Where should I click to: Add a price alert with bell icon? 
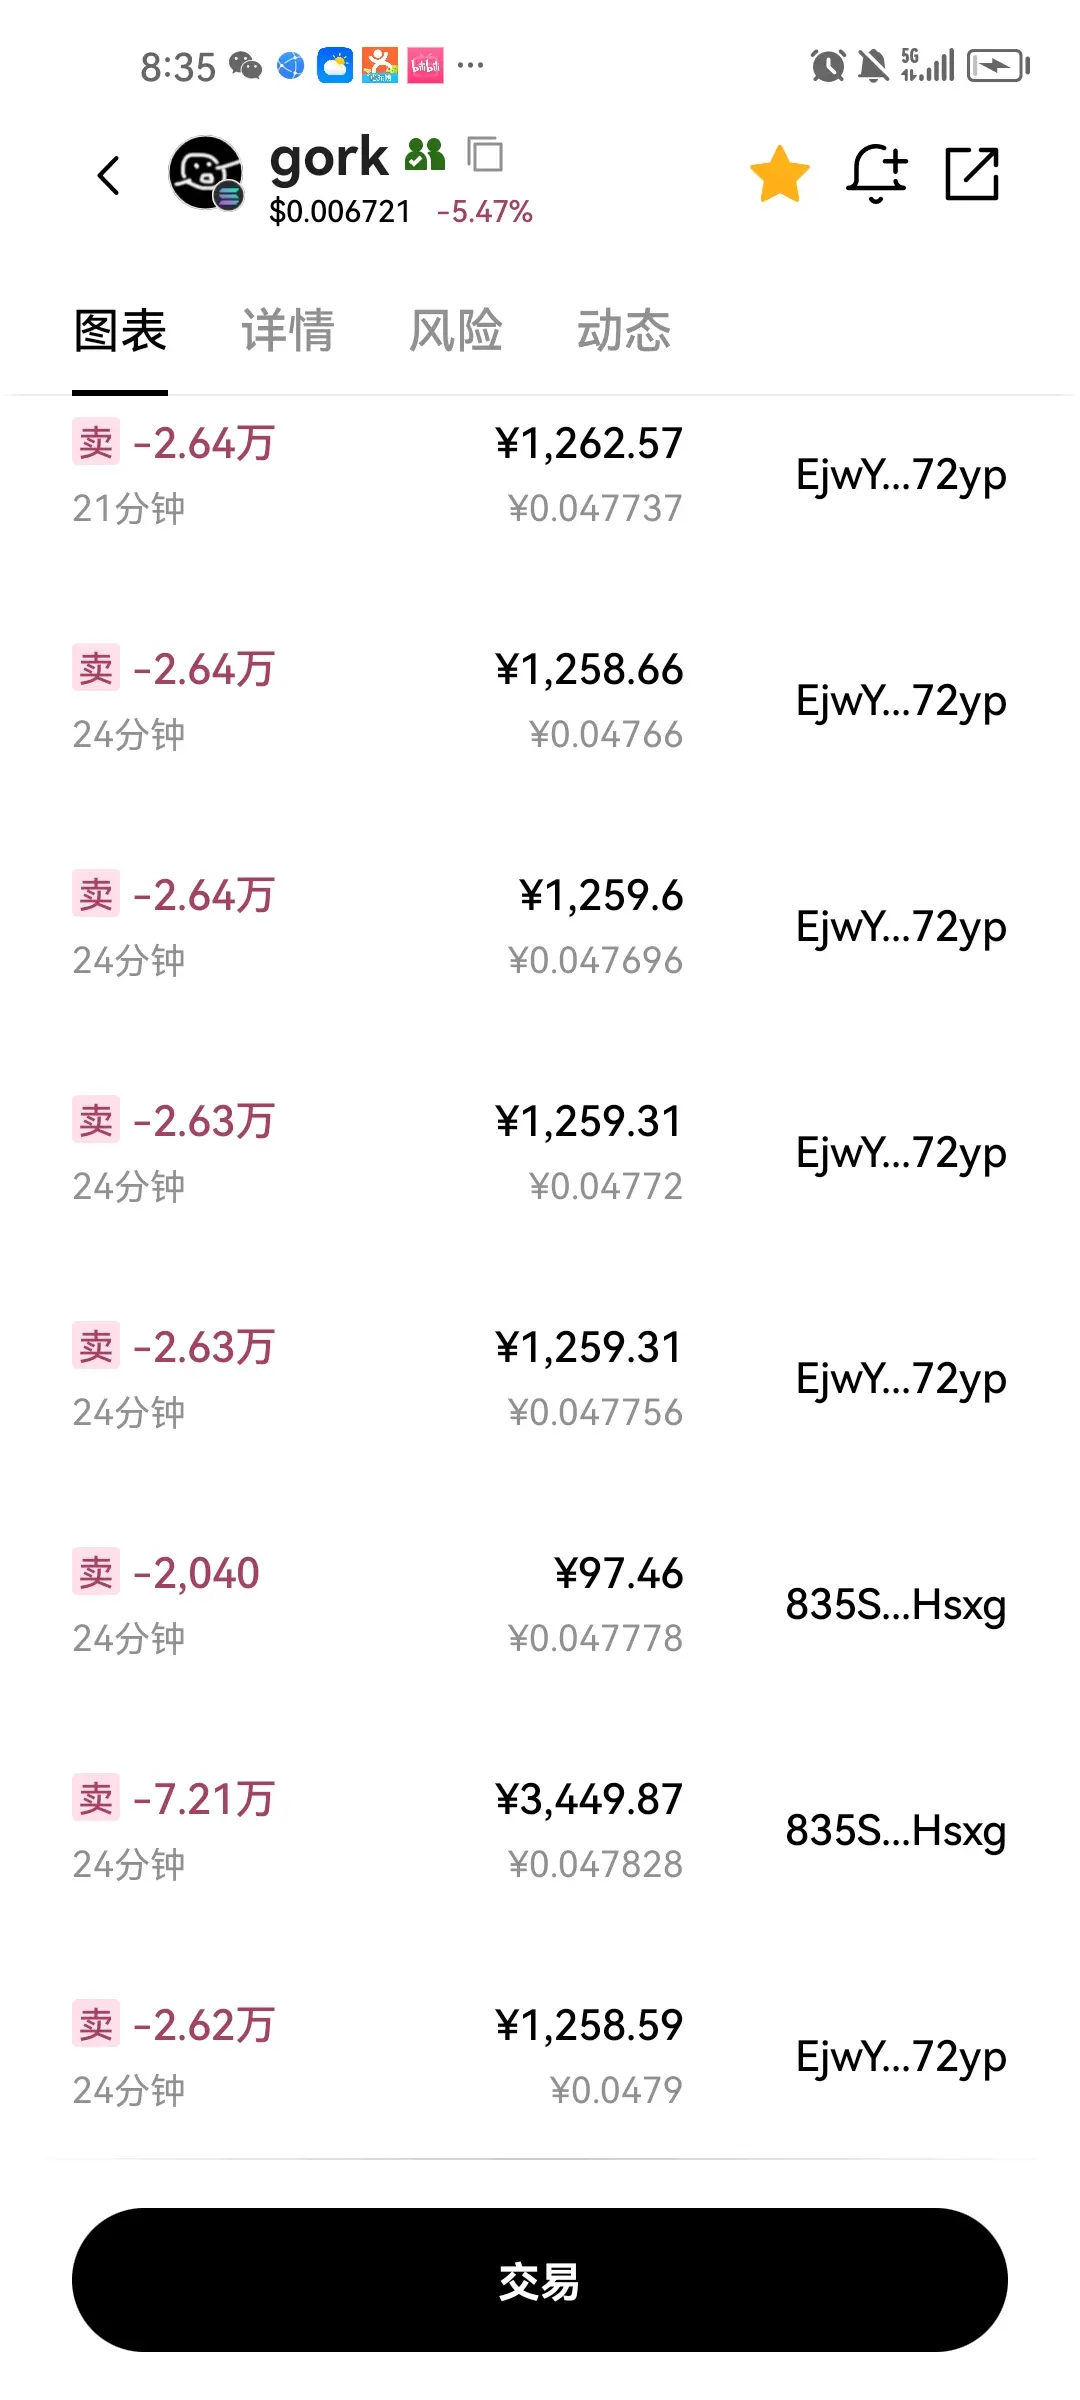(x=877, y=173)
